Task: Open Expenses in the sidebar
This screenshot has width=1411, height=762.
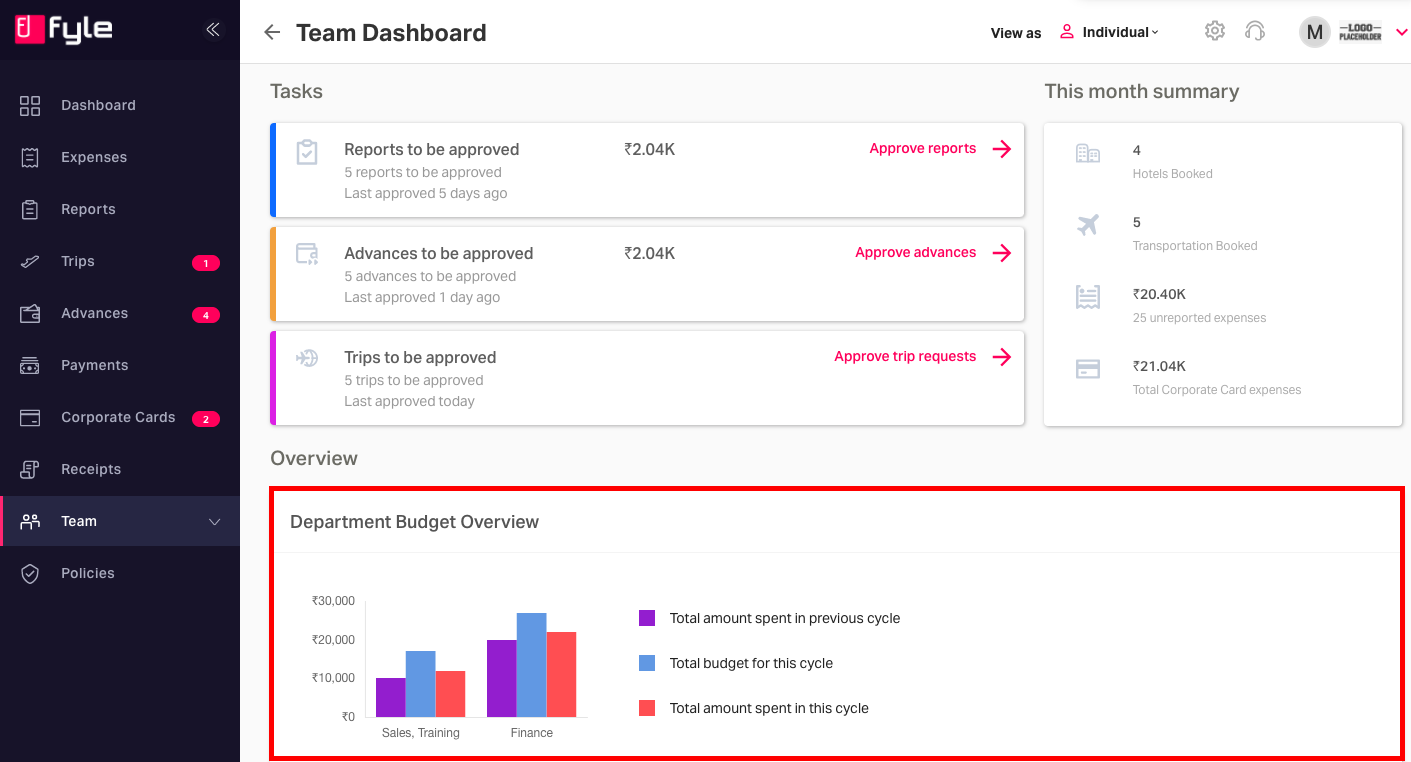Action: tap(94, 157)
